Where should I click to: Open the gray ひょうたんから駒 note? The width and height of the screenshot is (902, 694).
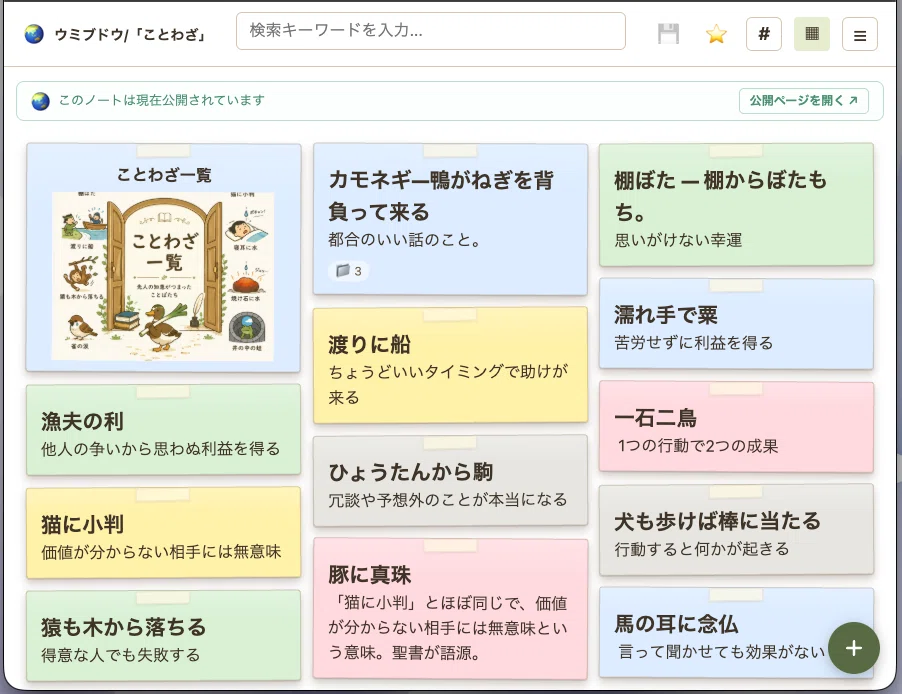(450, 481)
